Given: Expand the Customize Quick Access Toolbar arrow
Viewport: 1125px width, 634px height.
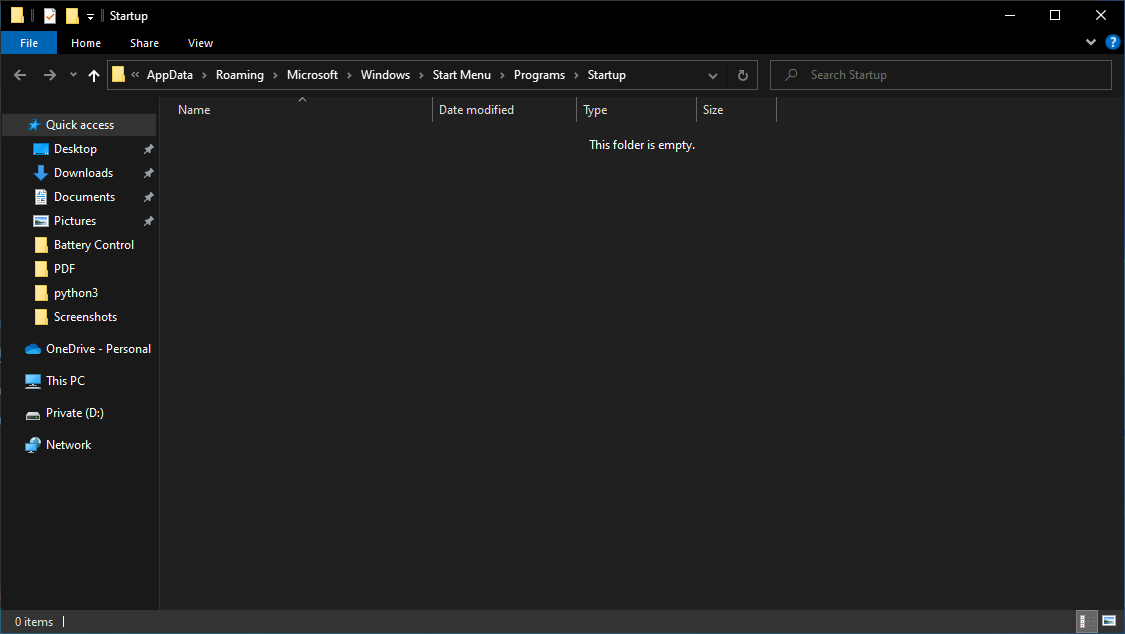Looking at the screenshot, I should tap(90, 15).
